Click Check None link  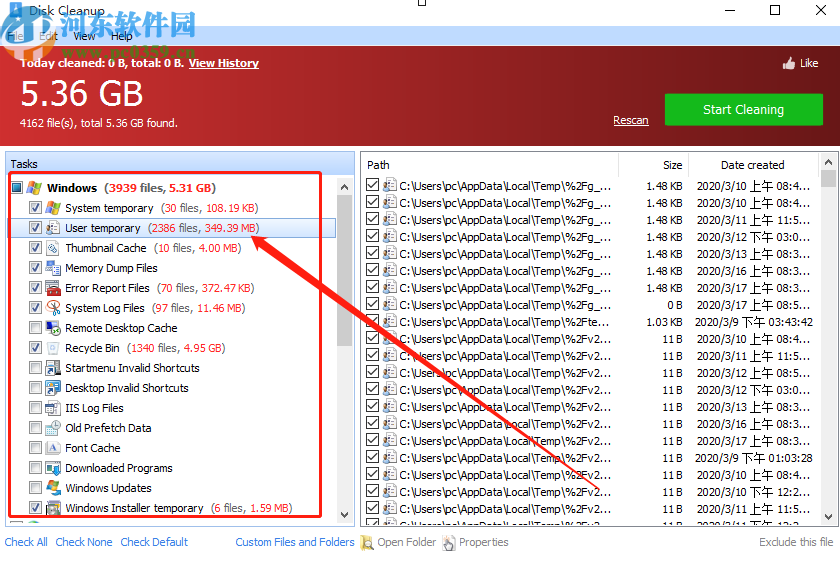(x=84, y=542)
